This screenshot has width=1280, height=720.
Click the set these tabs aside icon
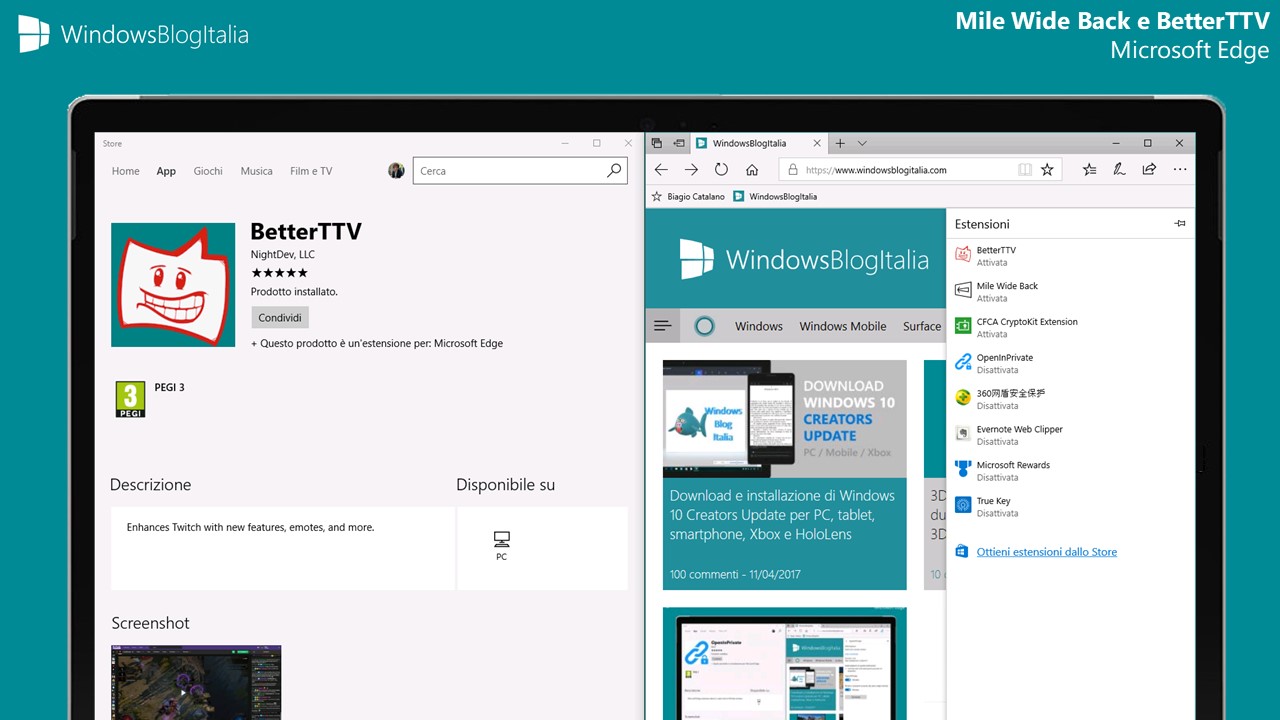679,143
